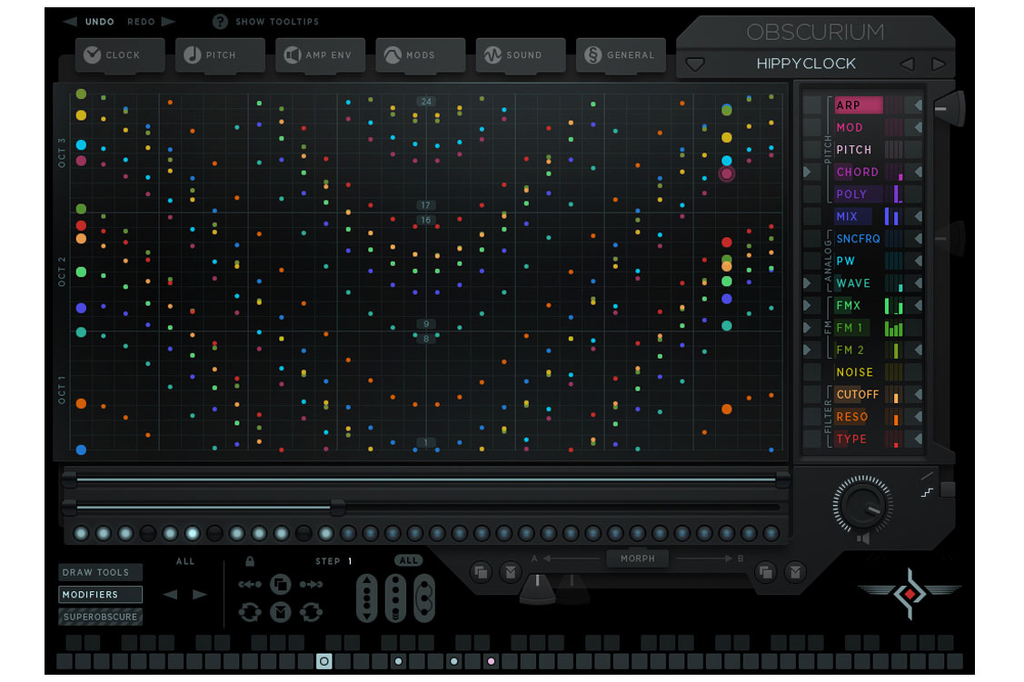Click the padlock lock icon near STEP

tap(249, 561)
